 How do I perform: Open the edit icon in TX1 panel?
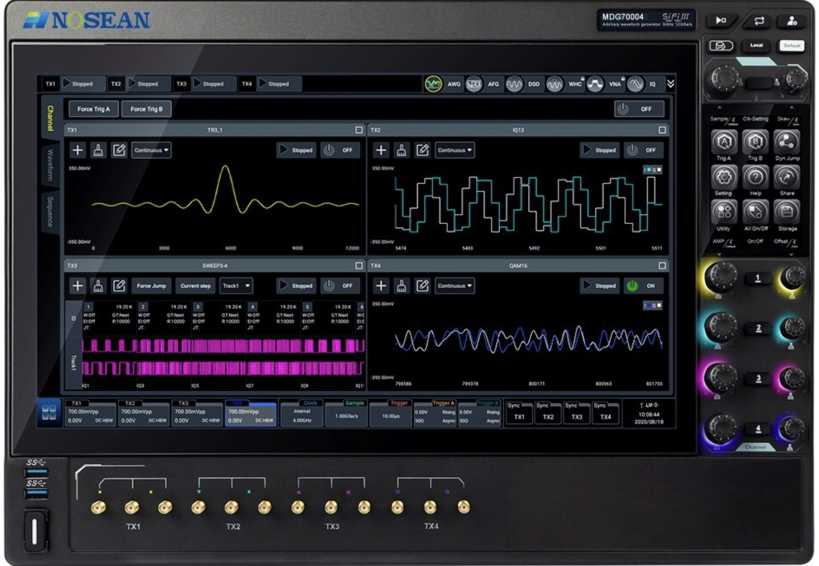[119, 150]
